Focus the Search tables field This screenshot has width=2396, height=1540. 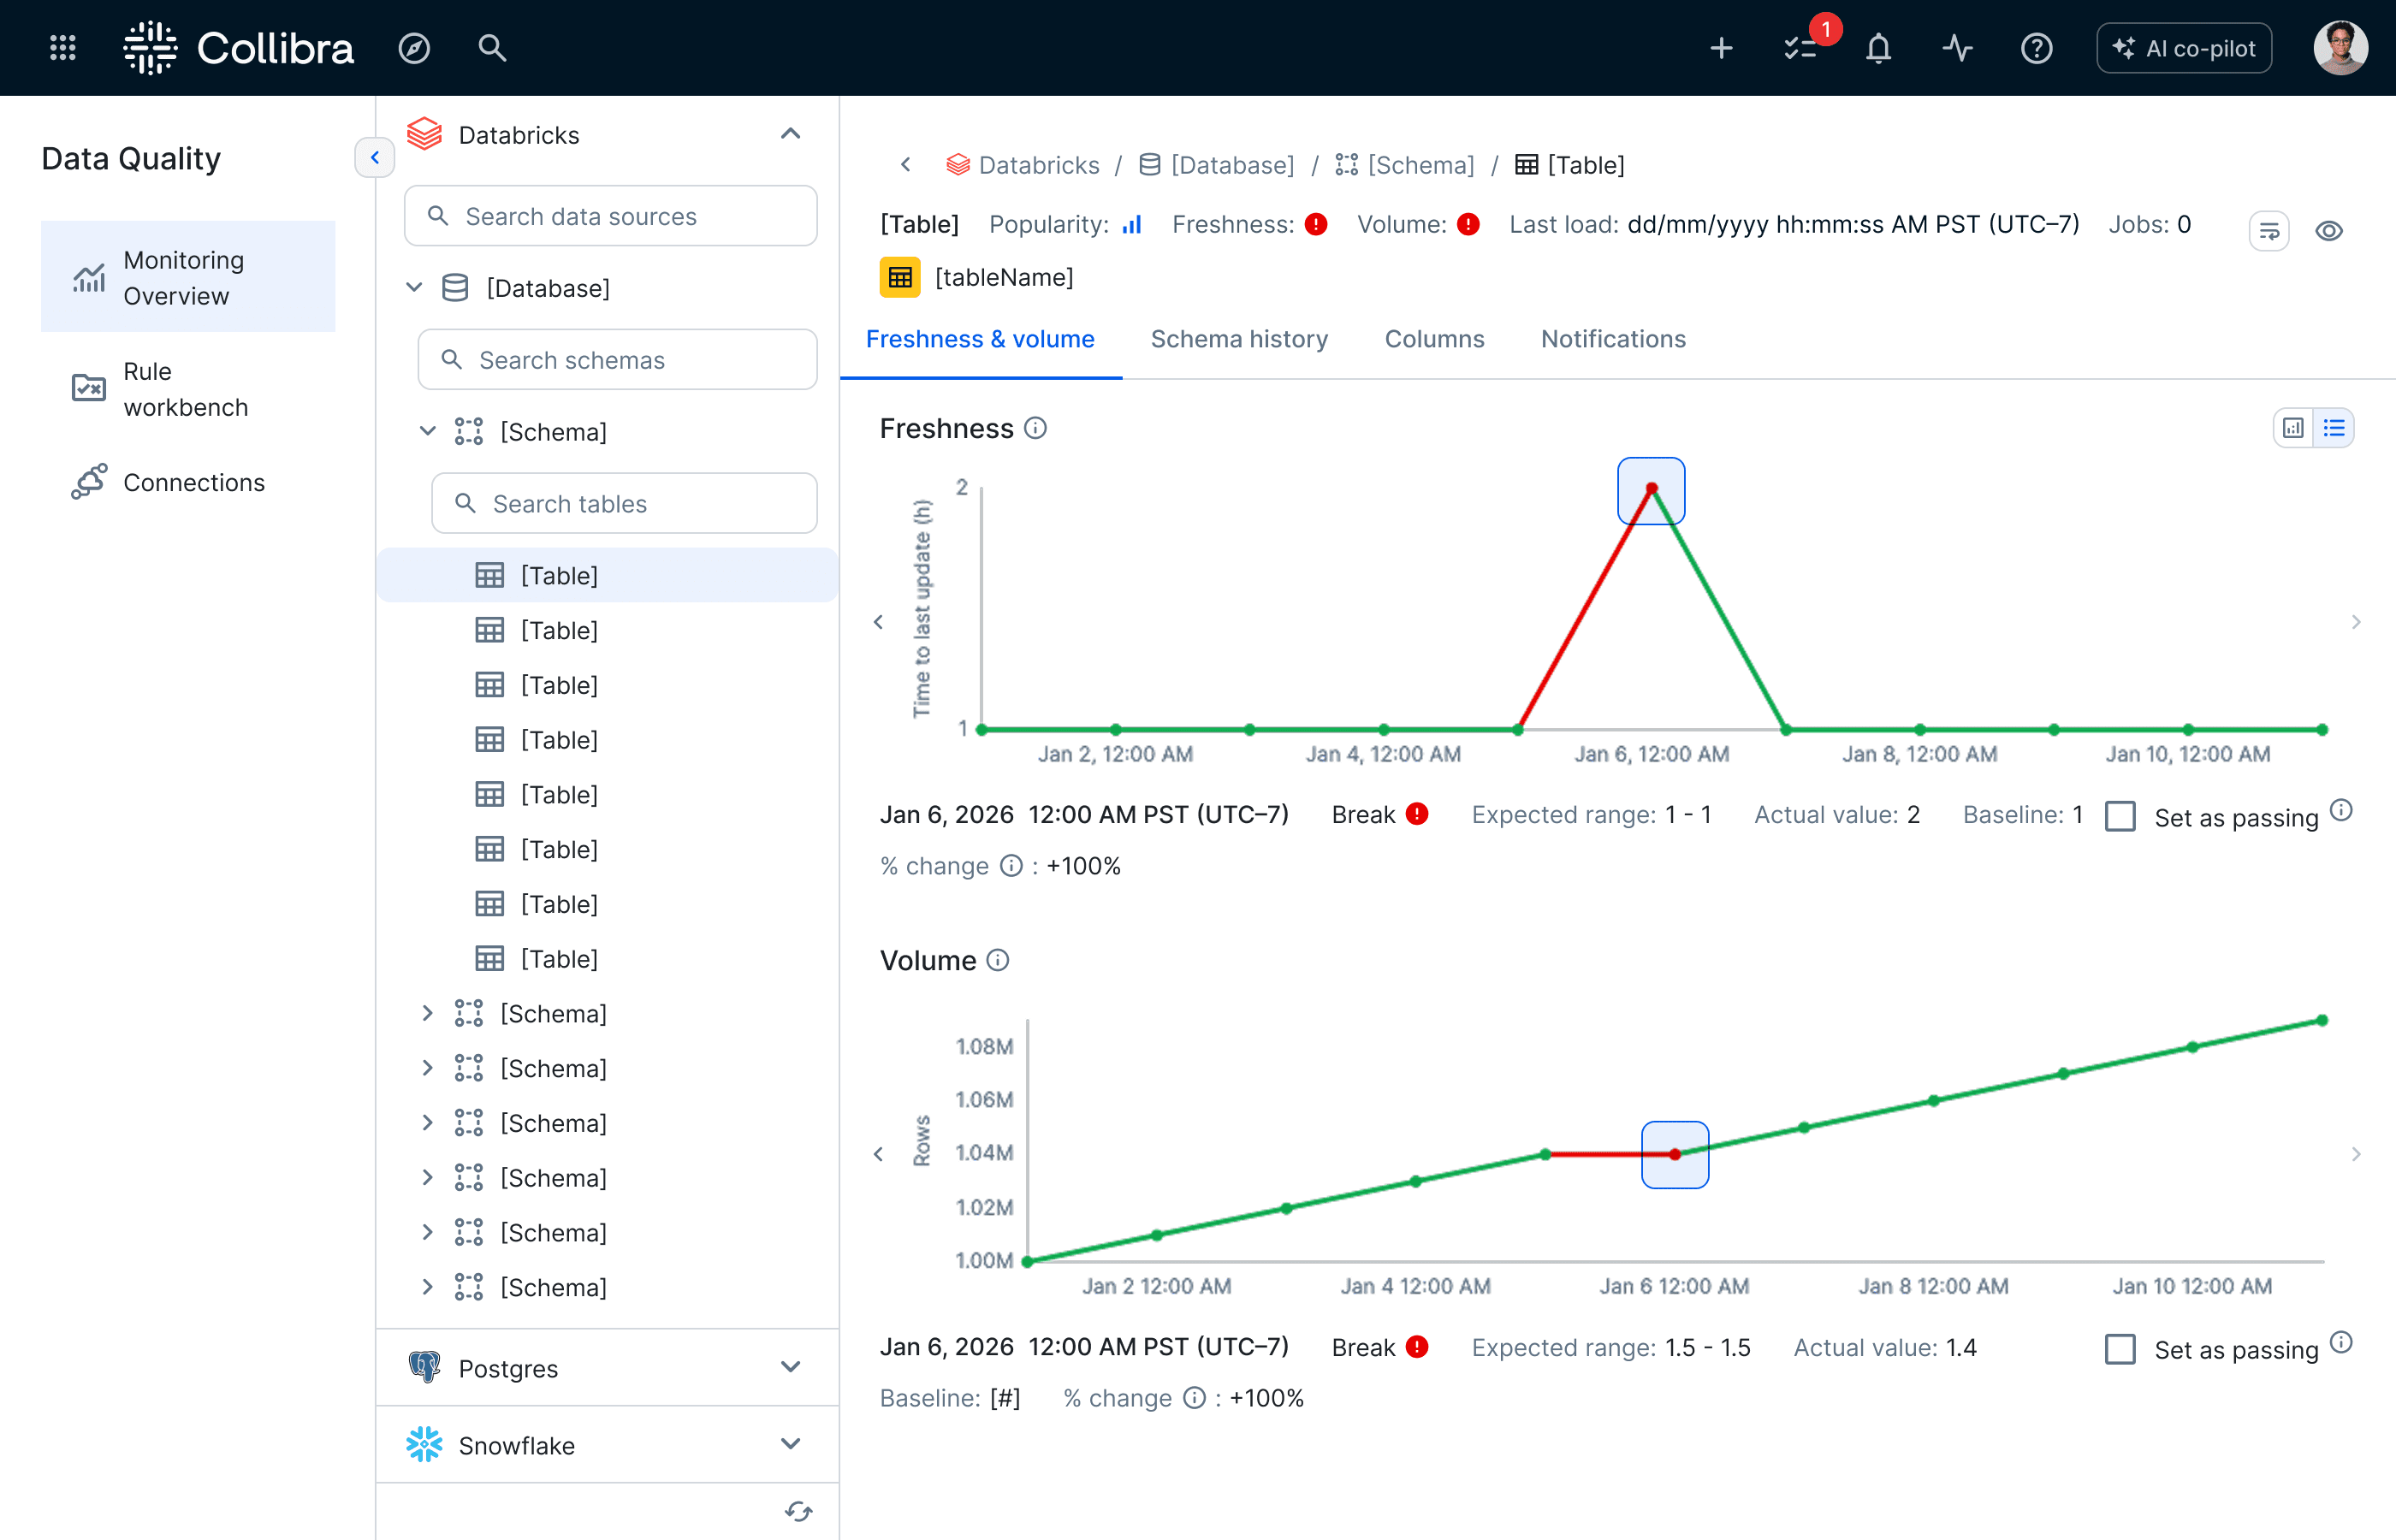(x=624, y=503)
